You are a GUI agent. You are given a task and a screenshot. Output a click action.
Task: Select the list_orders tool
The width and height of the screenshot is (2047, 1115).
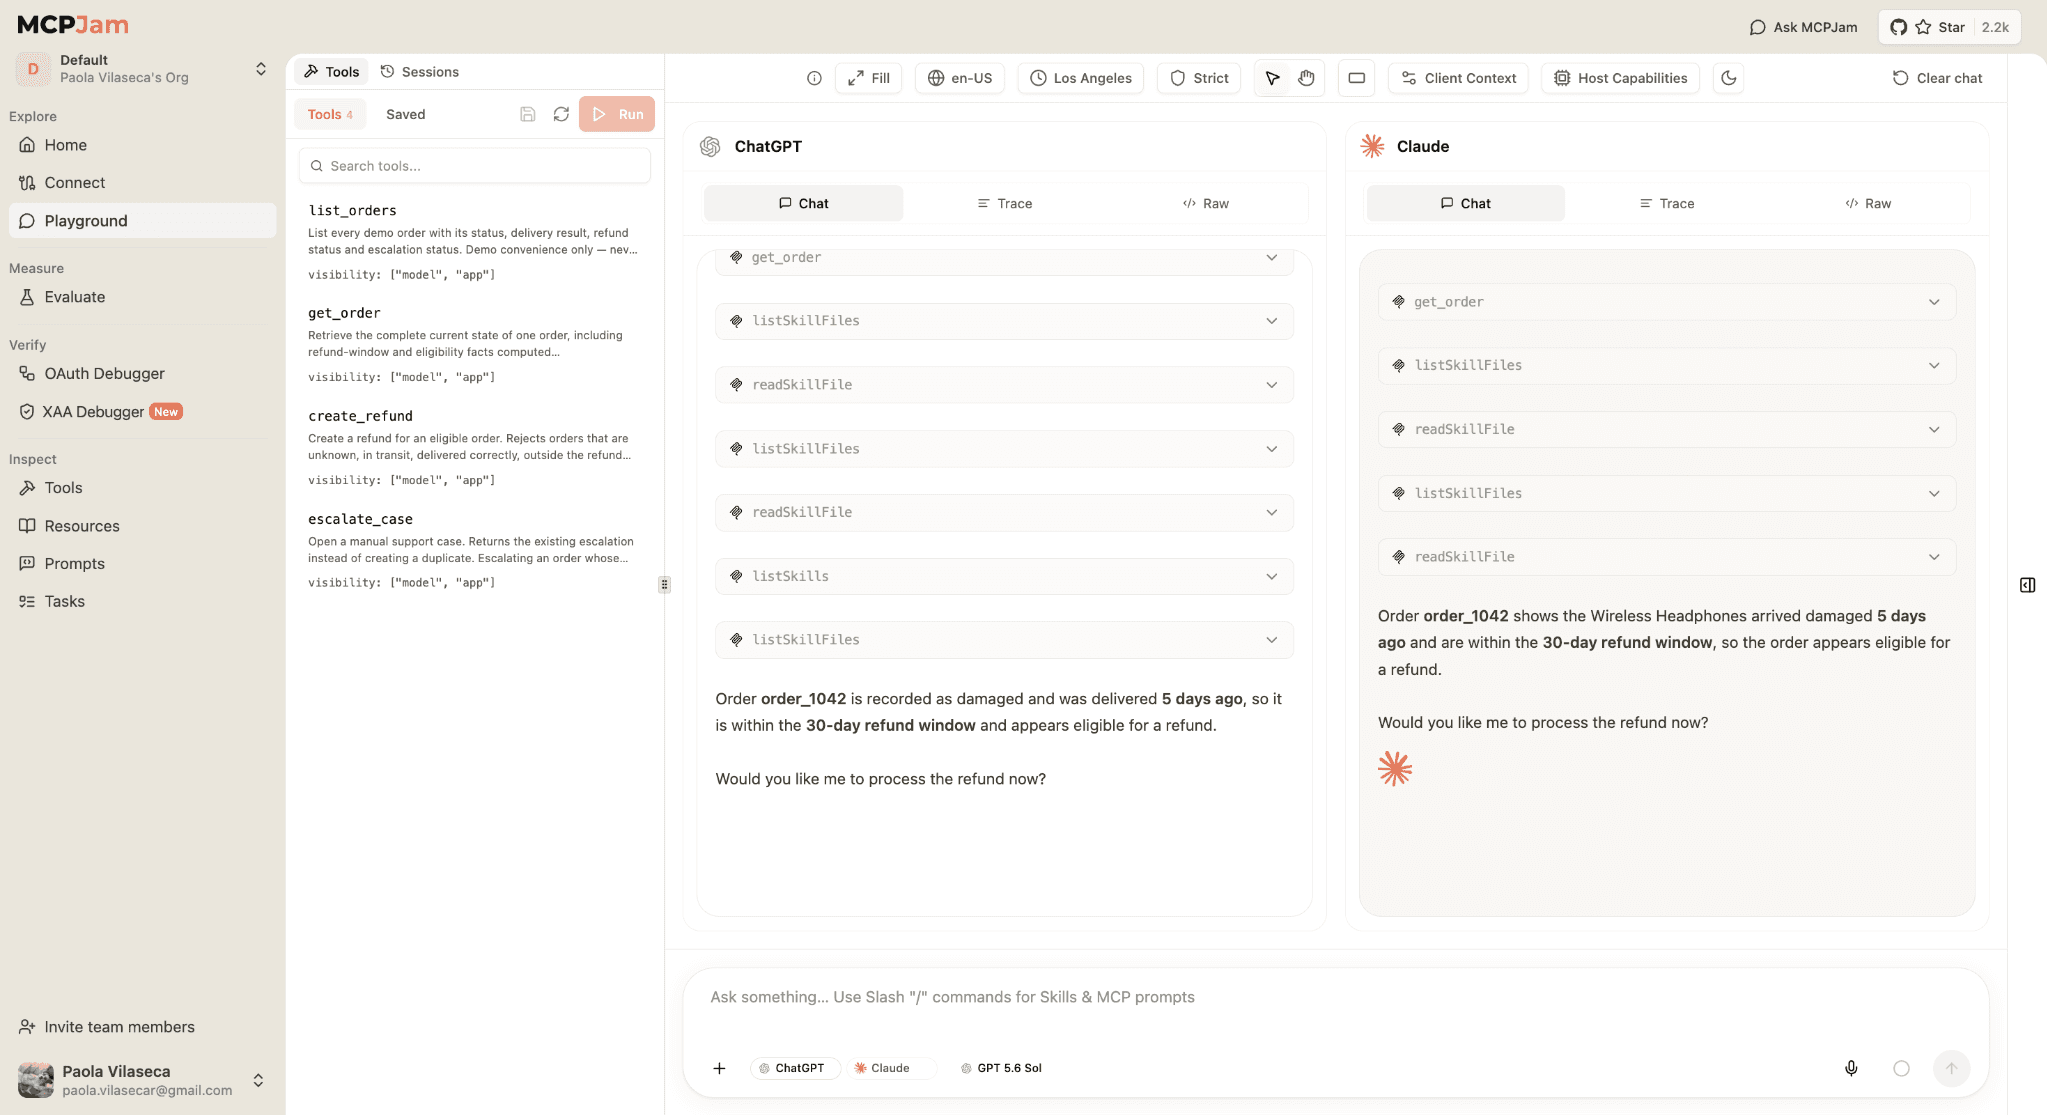tap(475, 241)
